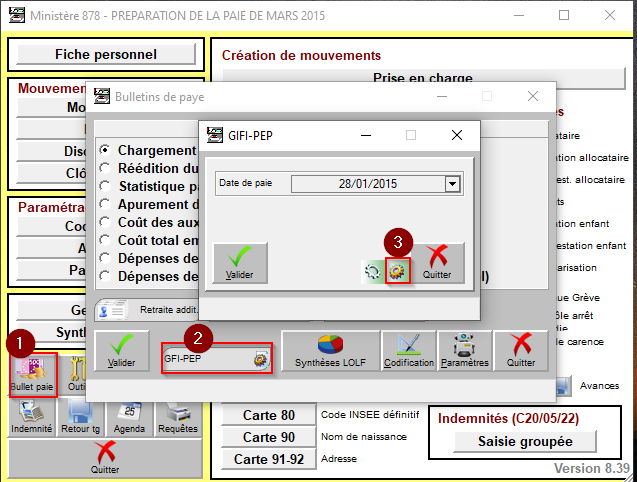Click the GFI-PEP button in Bulletins de paye

216,357
